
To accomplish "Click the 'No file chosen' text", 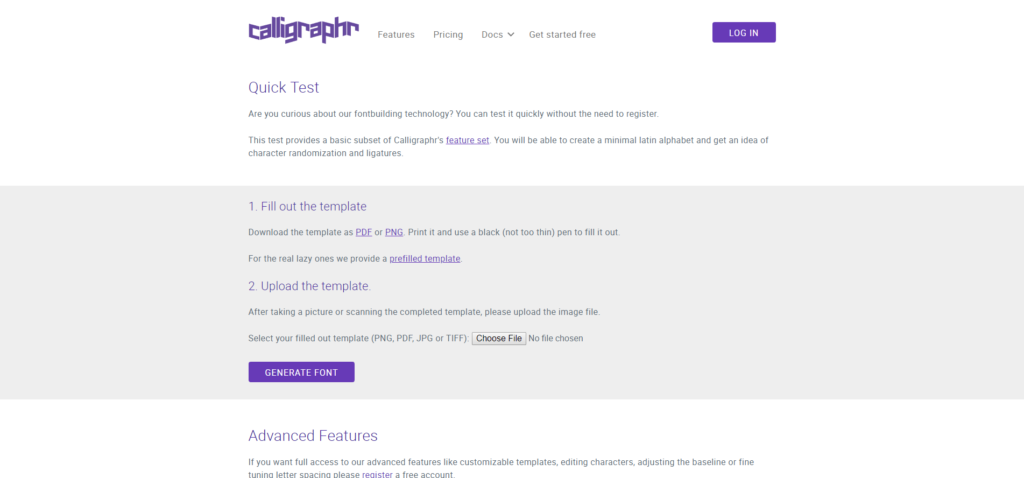I will (x=556, y=338).
